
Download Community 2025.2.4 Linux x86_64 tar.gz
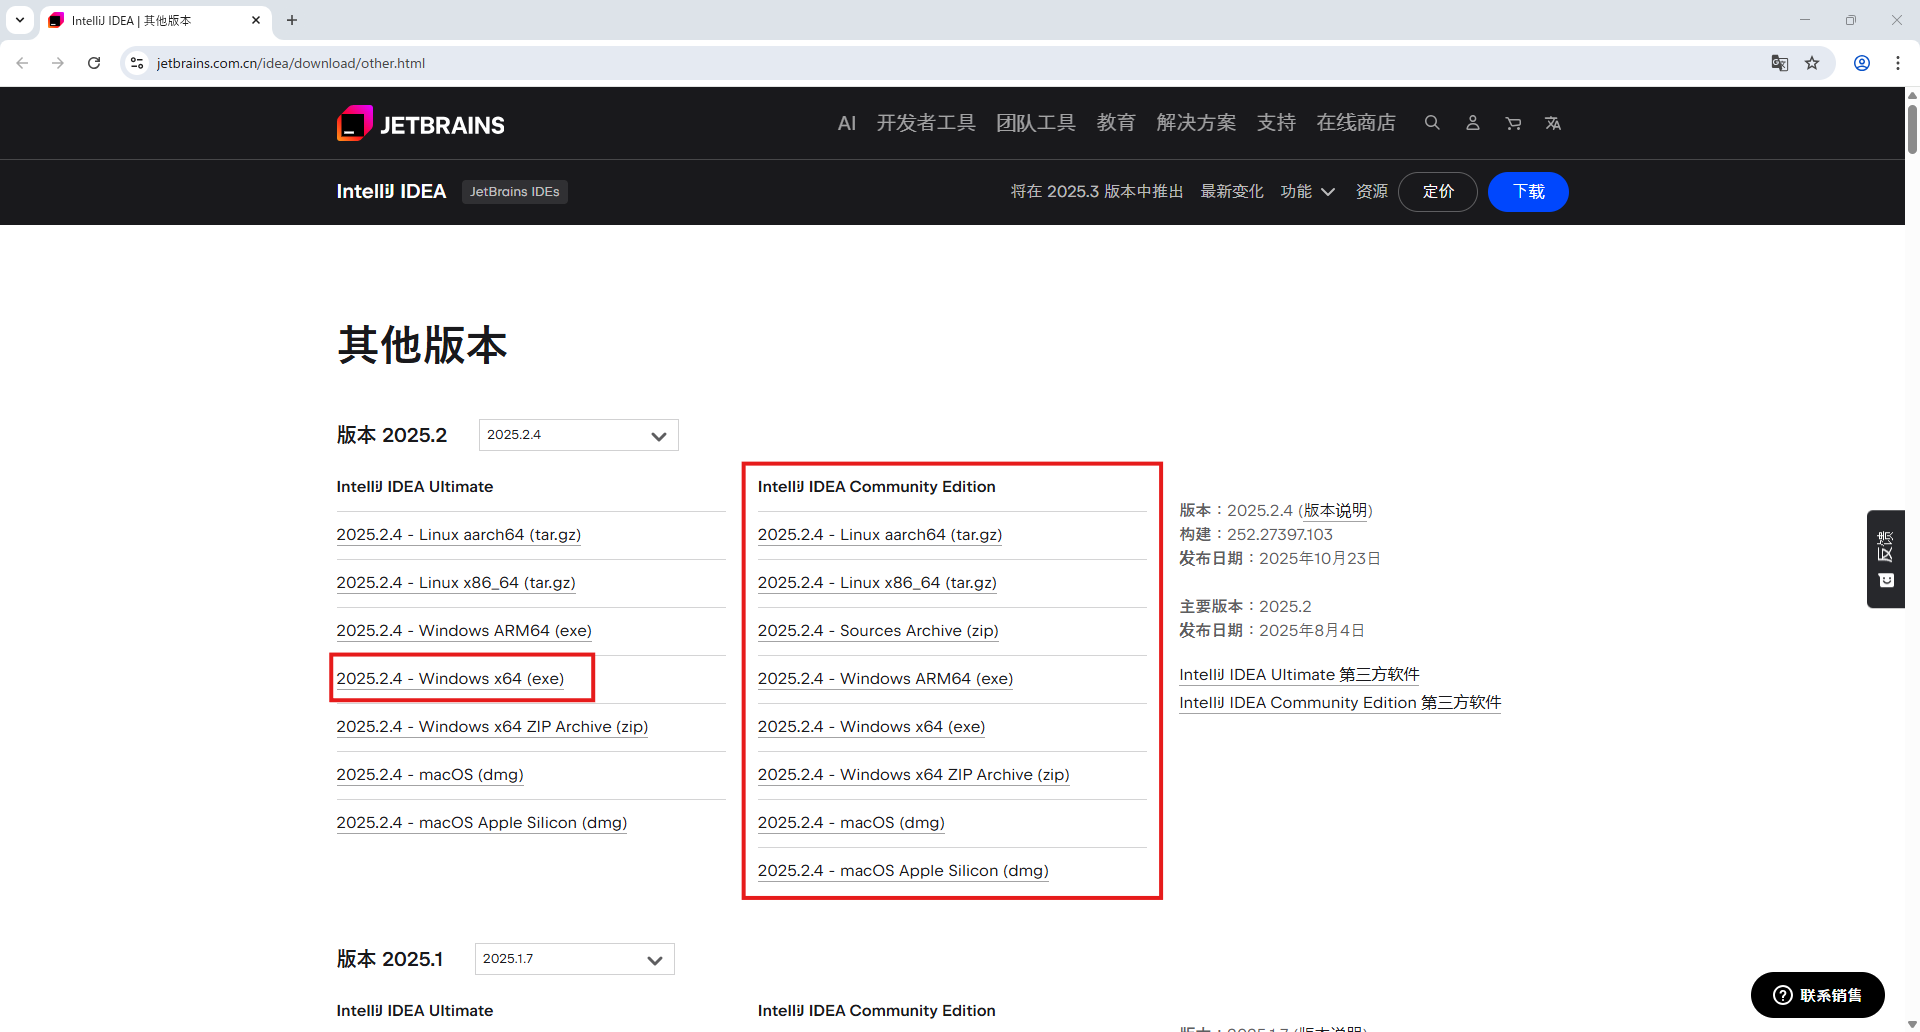877,583
